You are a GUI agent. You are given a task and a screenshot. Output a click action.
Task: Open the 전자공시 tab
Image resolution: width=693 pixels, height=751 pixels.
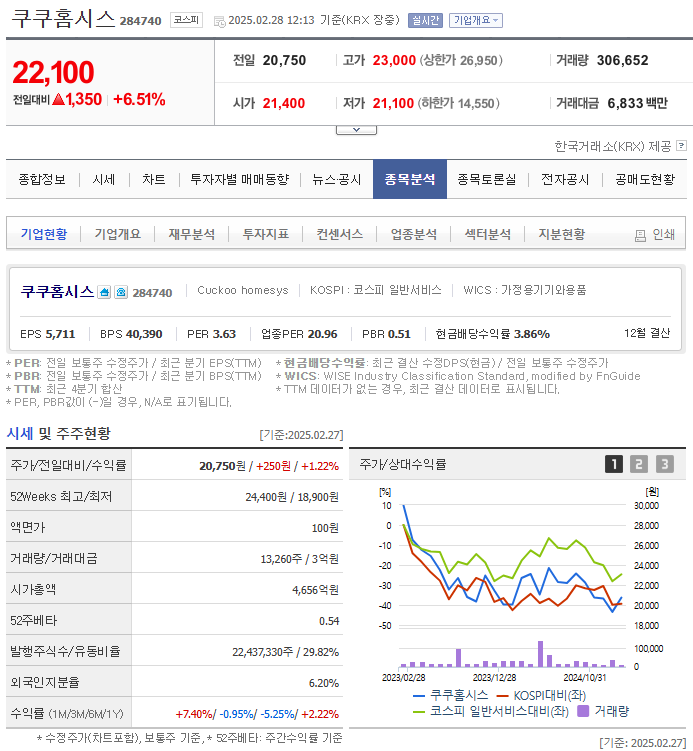coord(565,179)
